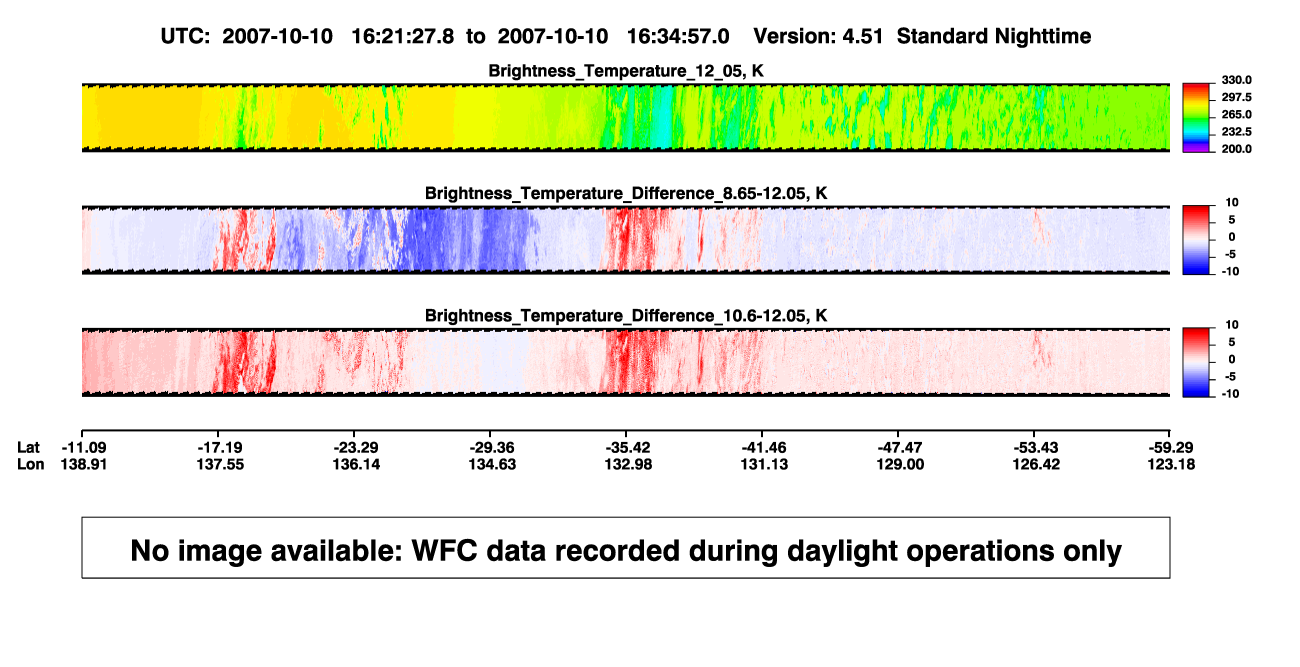1300x667 pixels.
Task: Click the red-blue colorbar of 8.65-12.05 plot
Action: [x=1195, y=240]
